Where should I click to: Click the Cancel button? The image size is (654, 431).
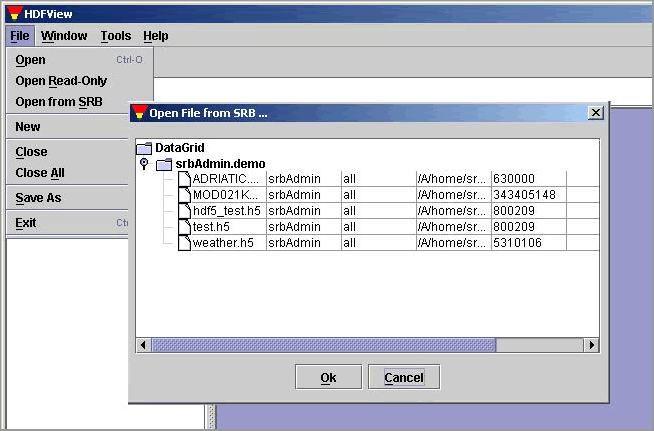coord(404,377)
